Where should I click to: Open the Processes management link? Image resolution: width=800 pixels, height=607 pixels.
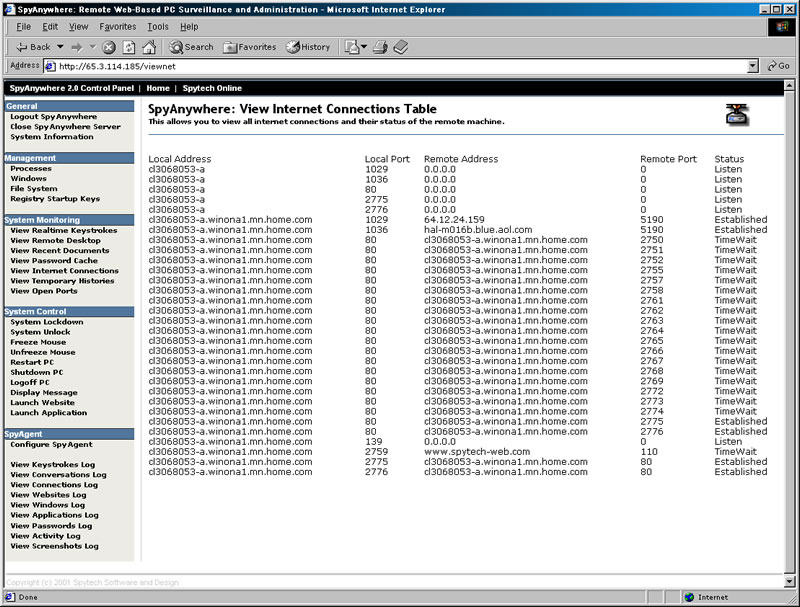coord(31,168)
